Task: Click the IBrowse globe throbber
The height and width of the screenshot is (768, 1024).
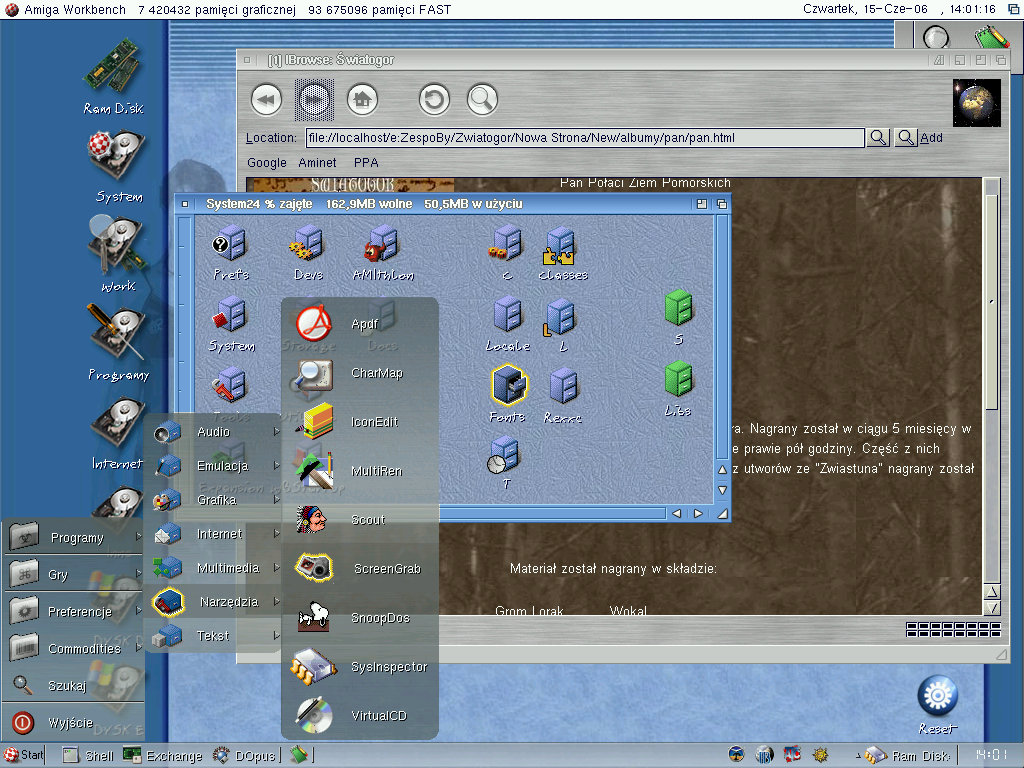Action: coord(976,103)
